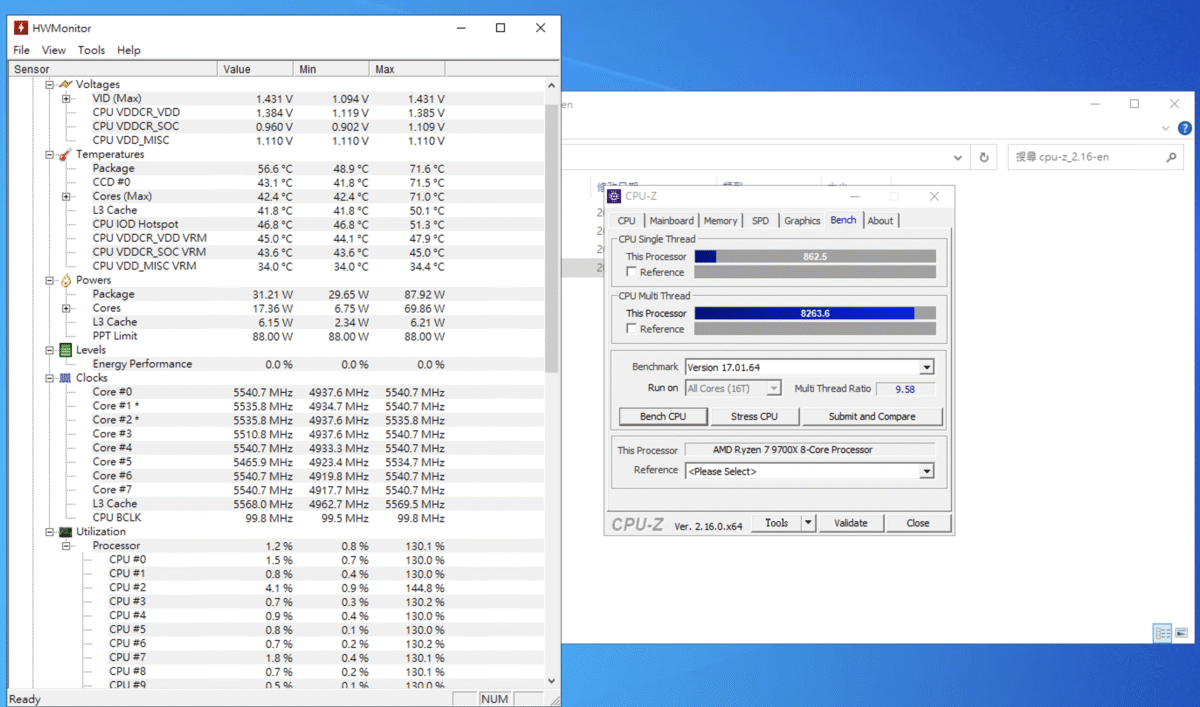Switch to the Mainboard tab
This screenshot has height=707, width=1200.
[671, 221]
